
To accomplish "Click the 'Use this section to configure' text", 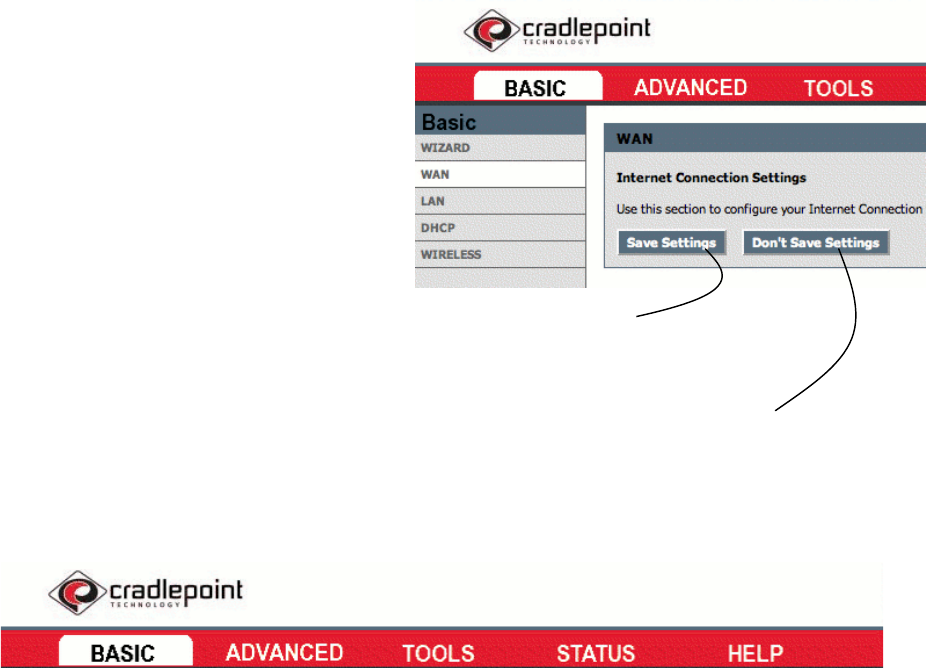I will [769, 209].
